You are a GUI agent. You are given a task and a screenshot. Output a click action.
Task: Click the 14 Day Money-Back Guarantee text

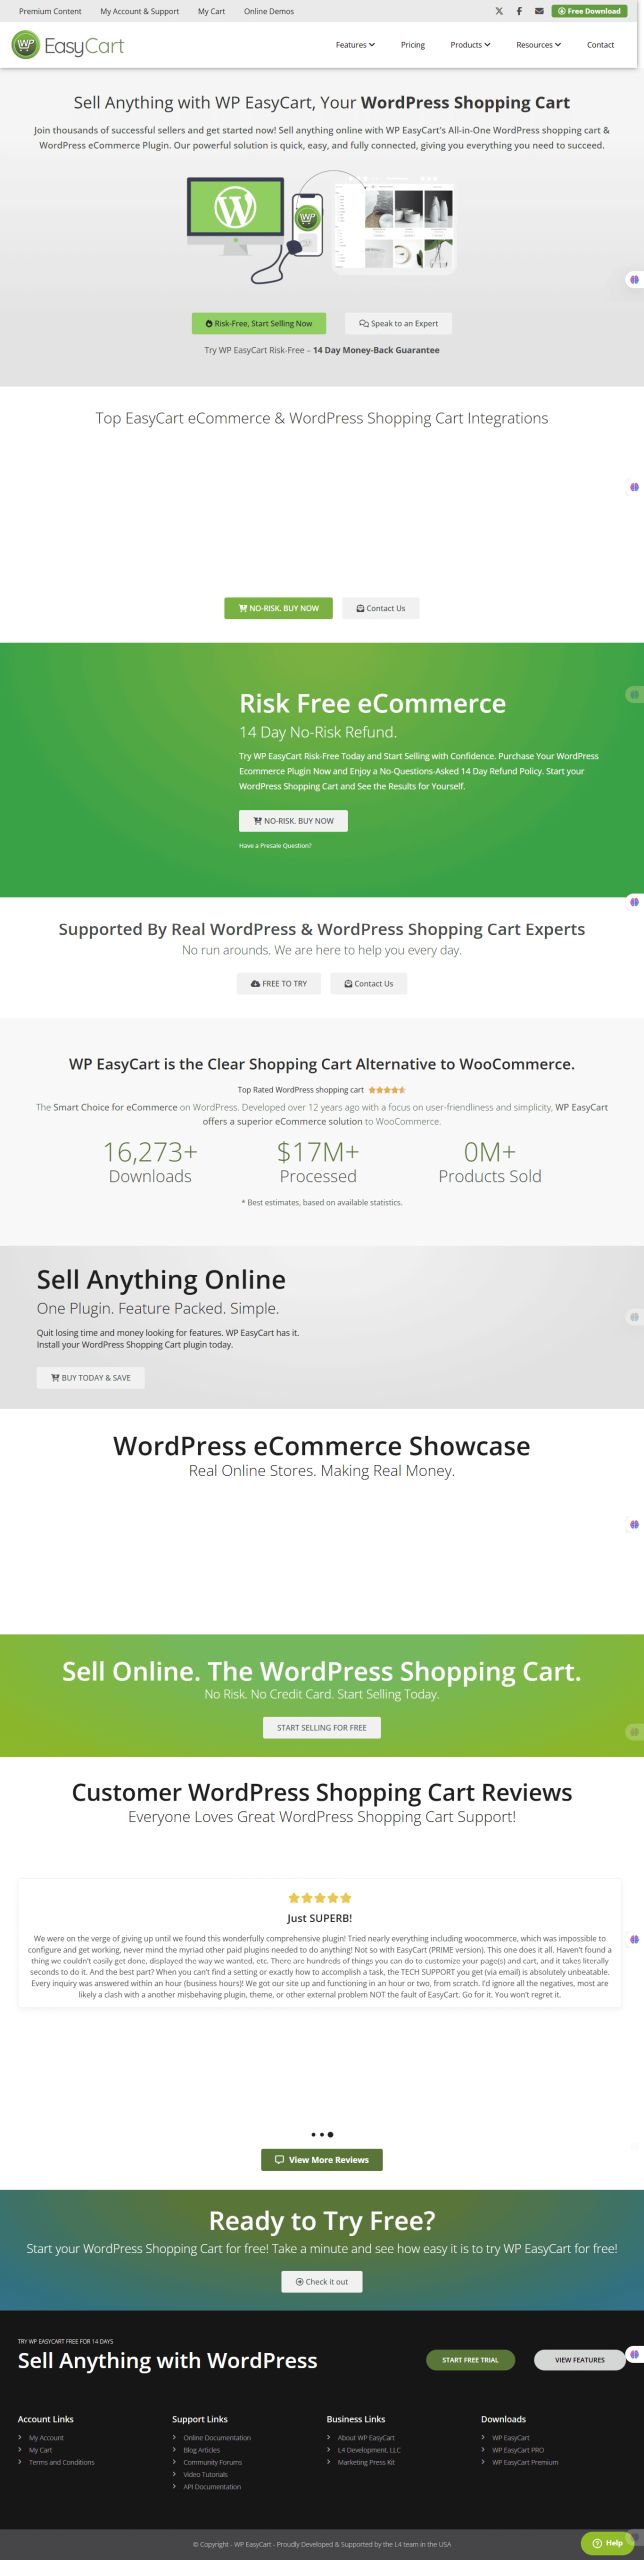(376, 350)
